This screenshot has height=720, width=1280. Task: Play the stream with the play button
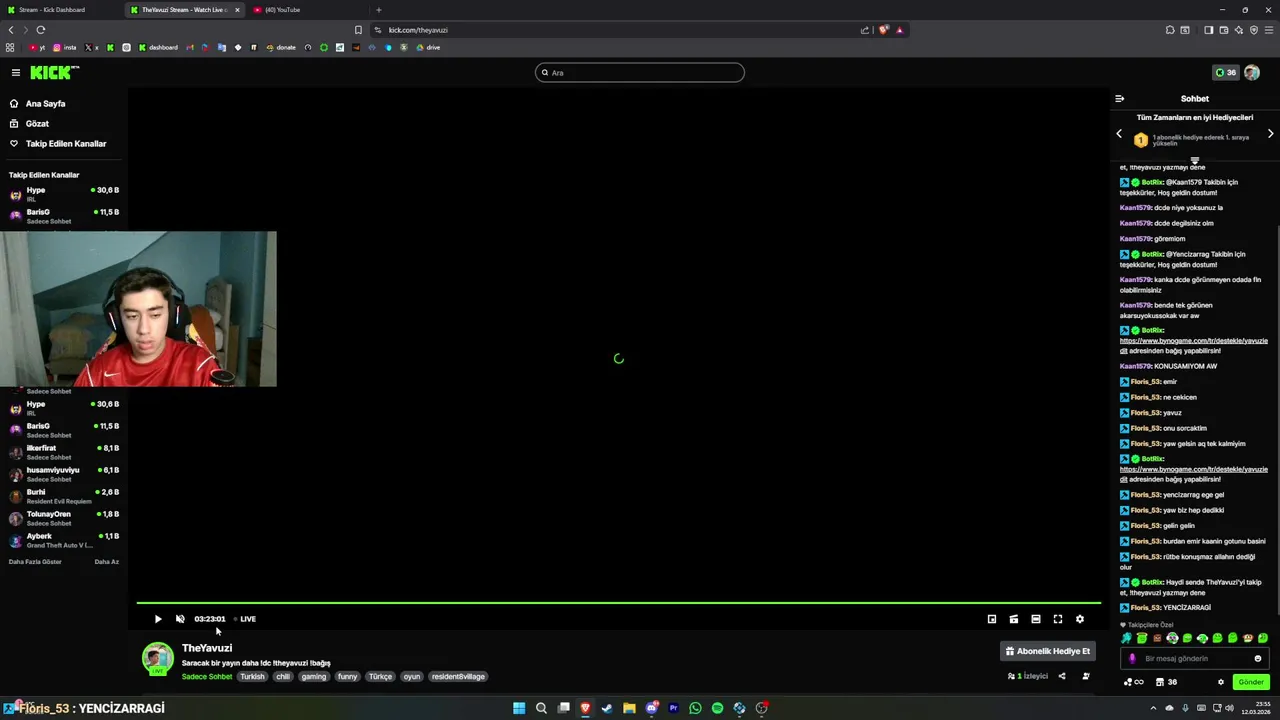click(158, 619)
